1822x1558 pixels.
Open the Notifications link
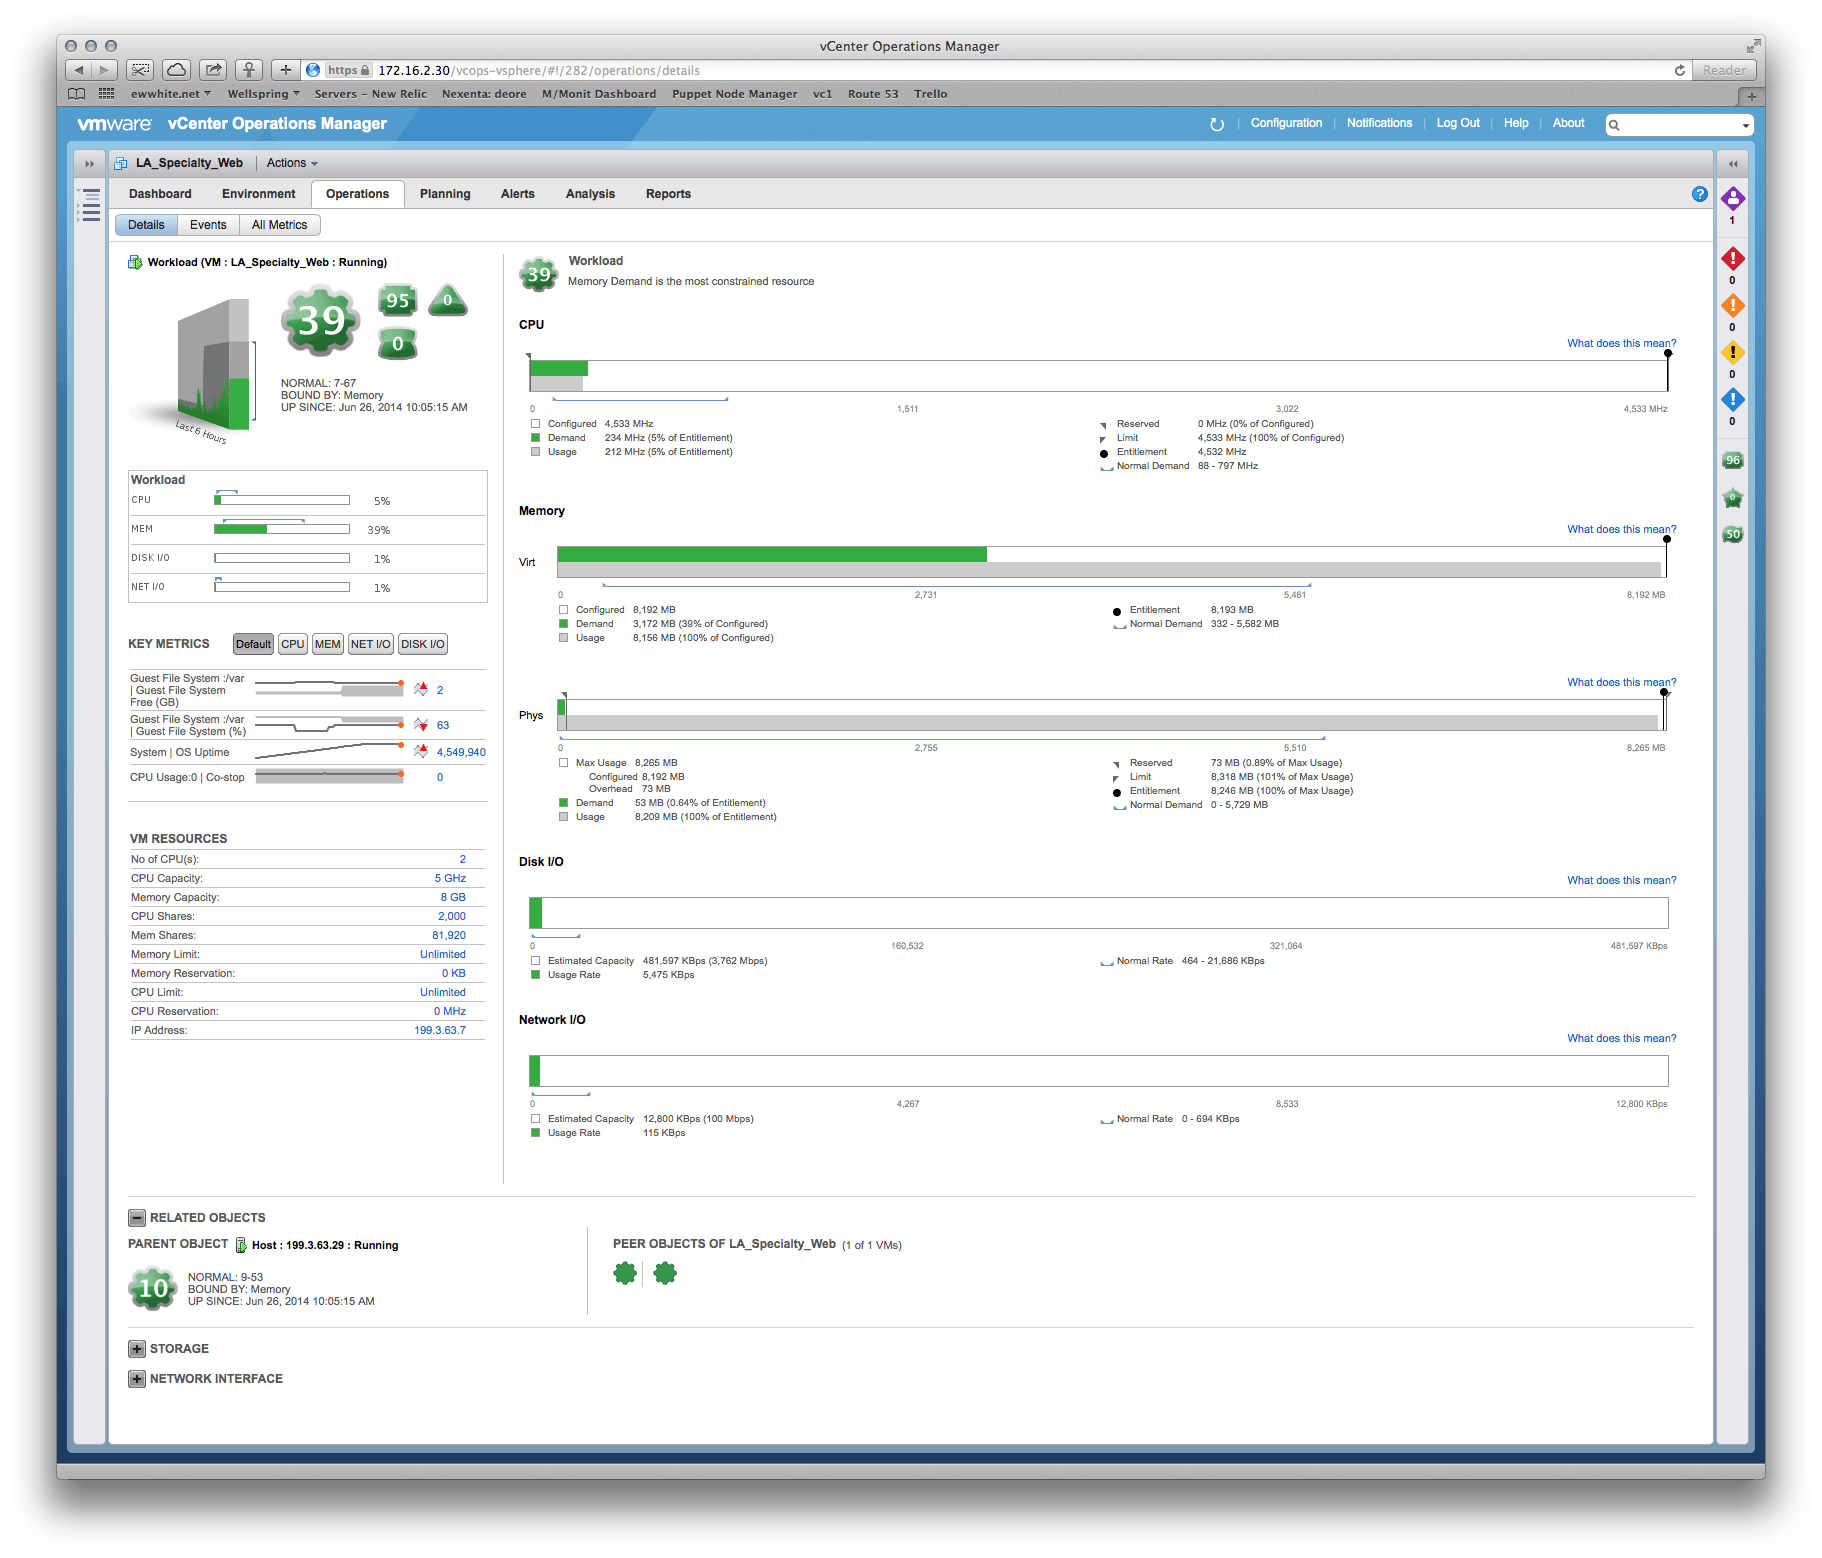coord(1379,123)
